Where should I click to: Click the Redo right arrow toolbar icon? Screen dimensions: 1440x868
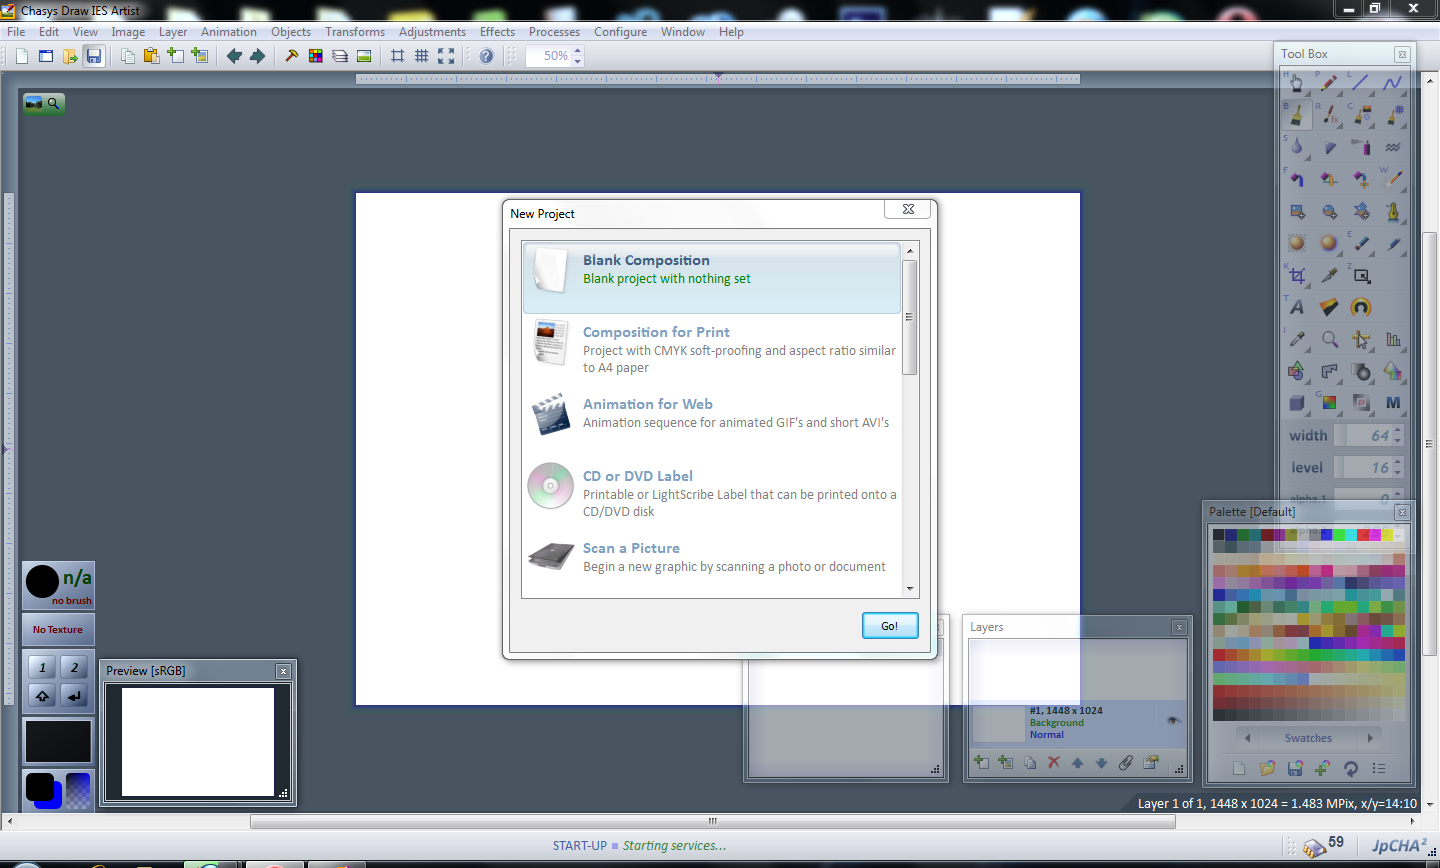[x=257, y=56]
